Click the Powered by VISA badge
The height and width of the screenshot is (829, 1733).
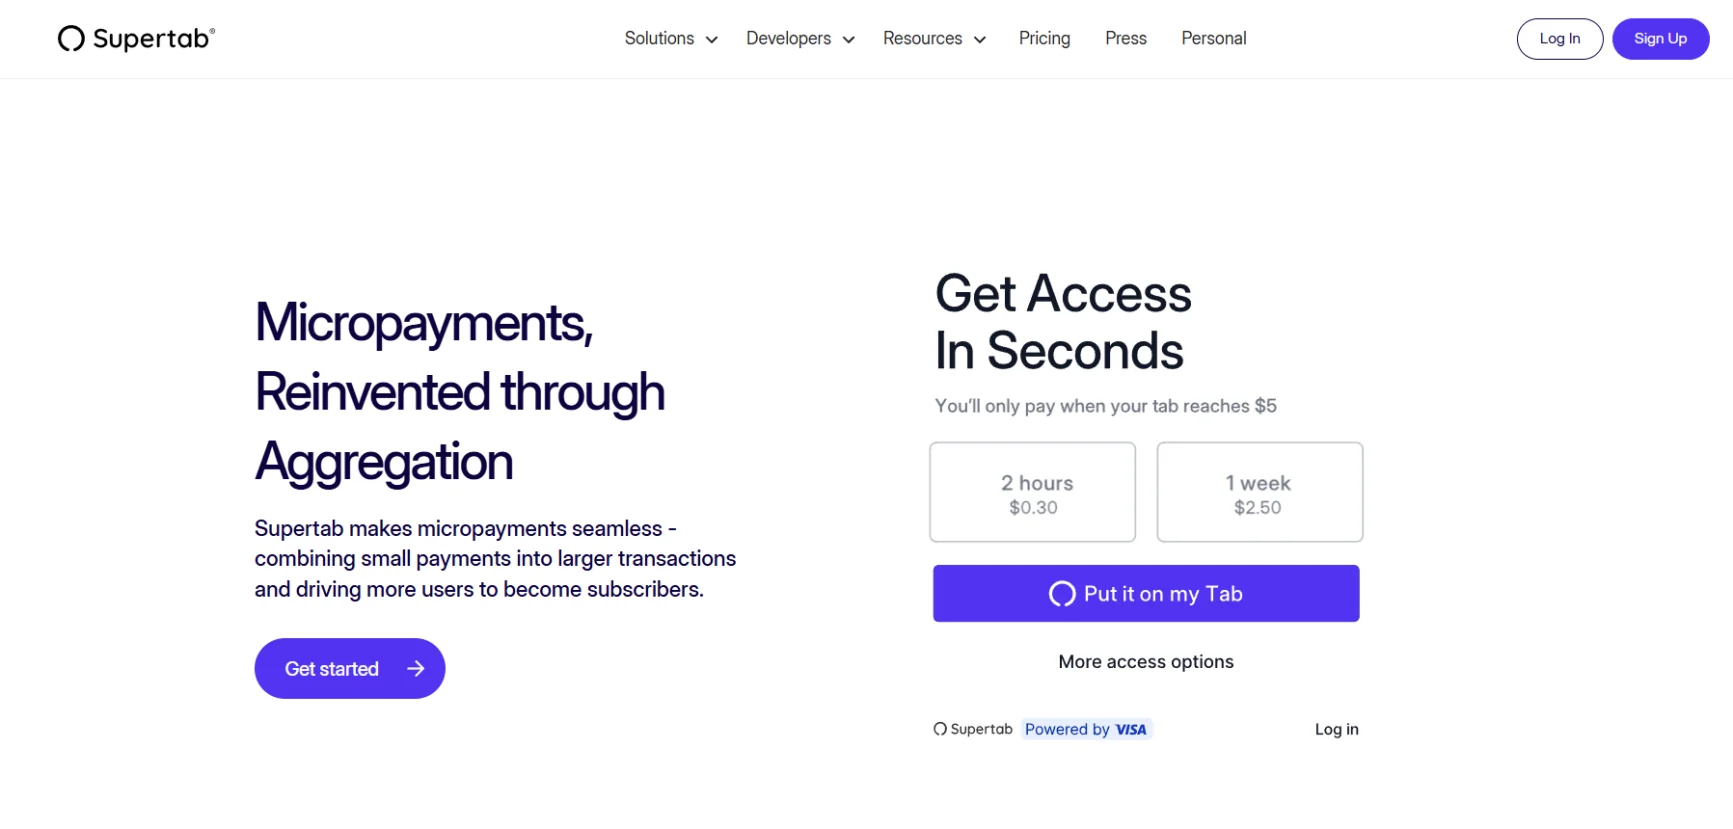coord(1086,729)
